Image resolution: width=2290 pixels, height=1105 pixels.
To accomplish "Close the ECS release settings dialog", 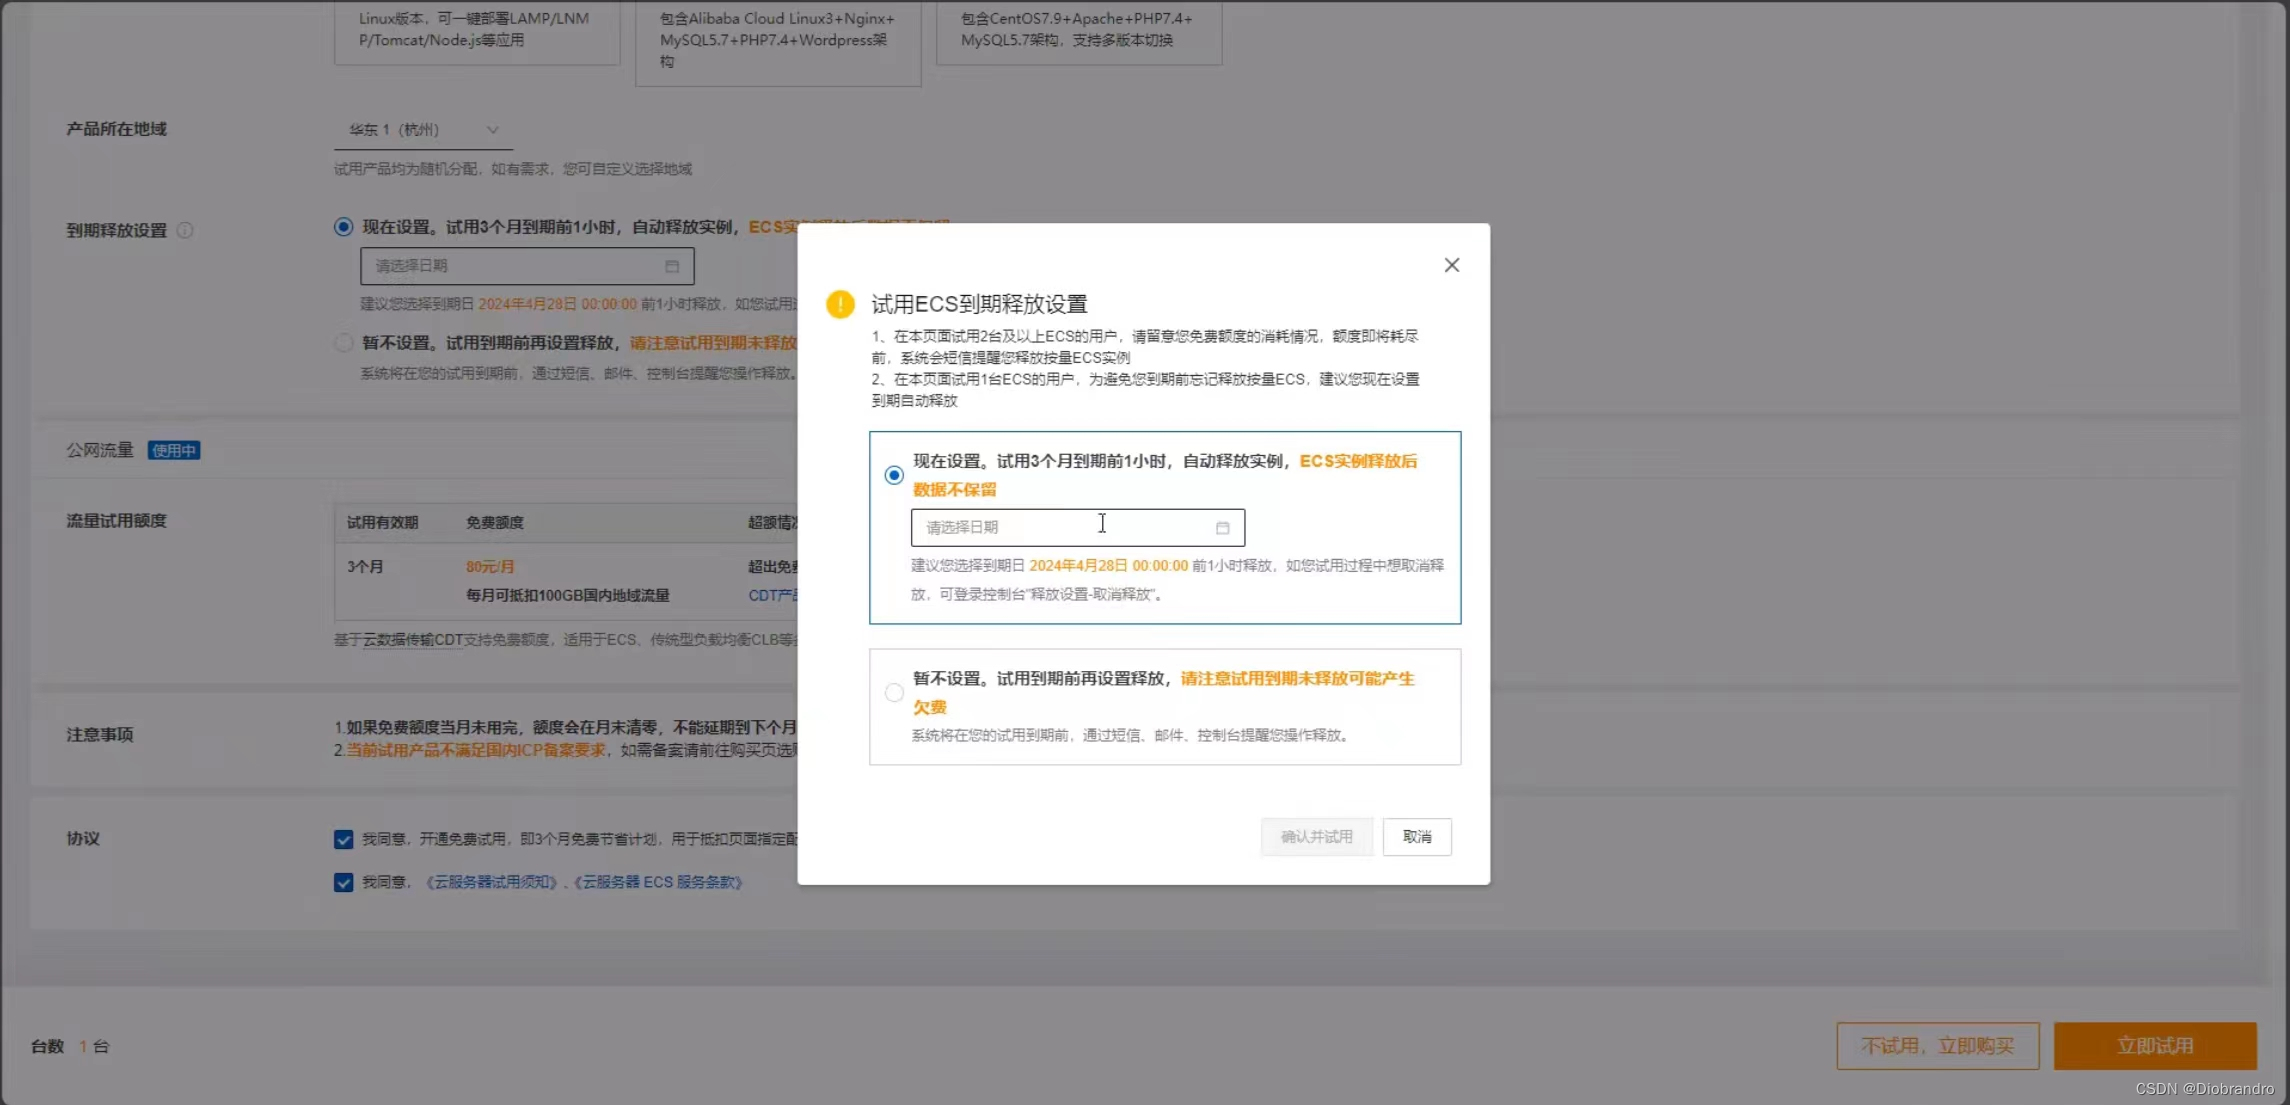I will tap(1451, 265).
